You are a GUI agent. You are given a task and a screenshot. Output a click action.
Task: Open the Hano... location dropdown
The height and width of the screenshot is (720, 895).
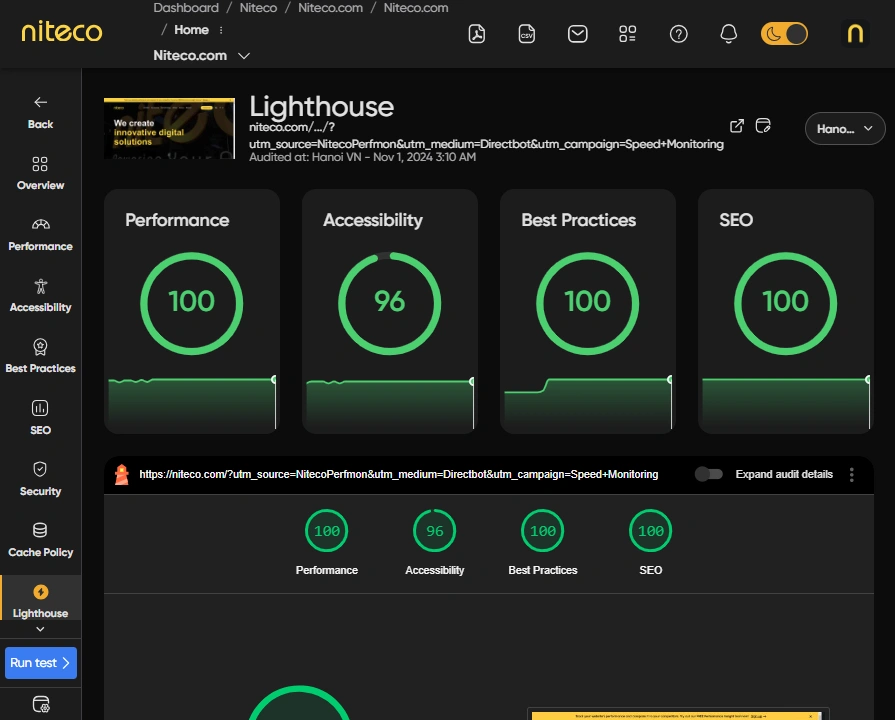tap(845, 128)
